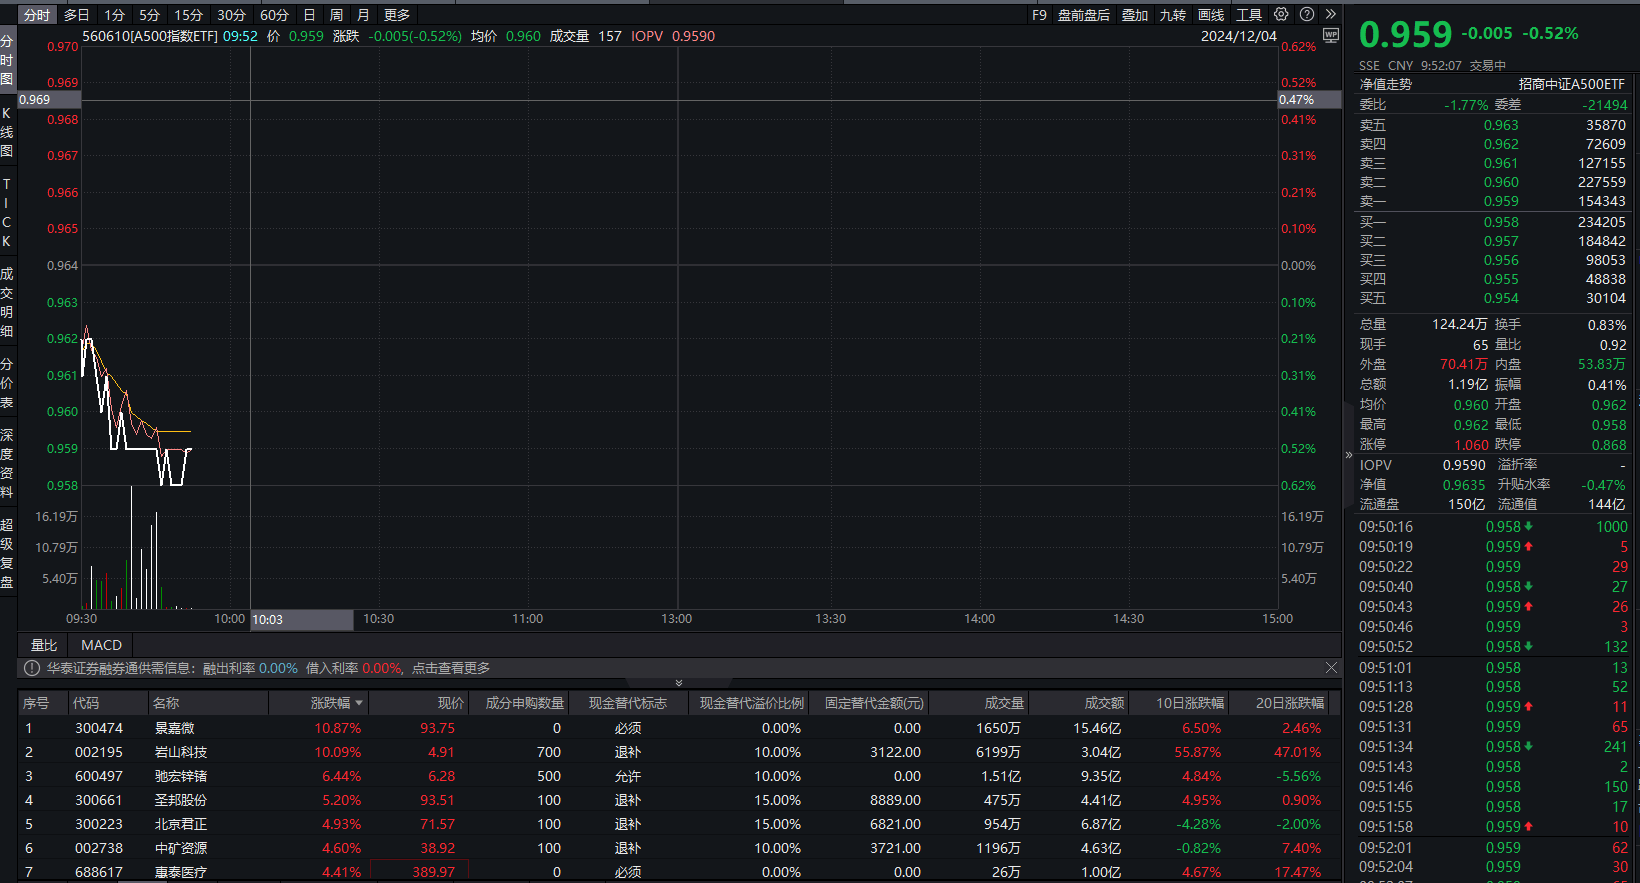1640x883 pixels.
Task: Close the margin trading info bar
Action: pyautogui.click(x=1331, y=667)
